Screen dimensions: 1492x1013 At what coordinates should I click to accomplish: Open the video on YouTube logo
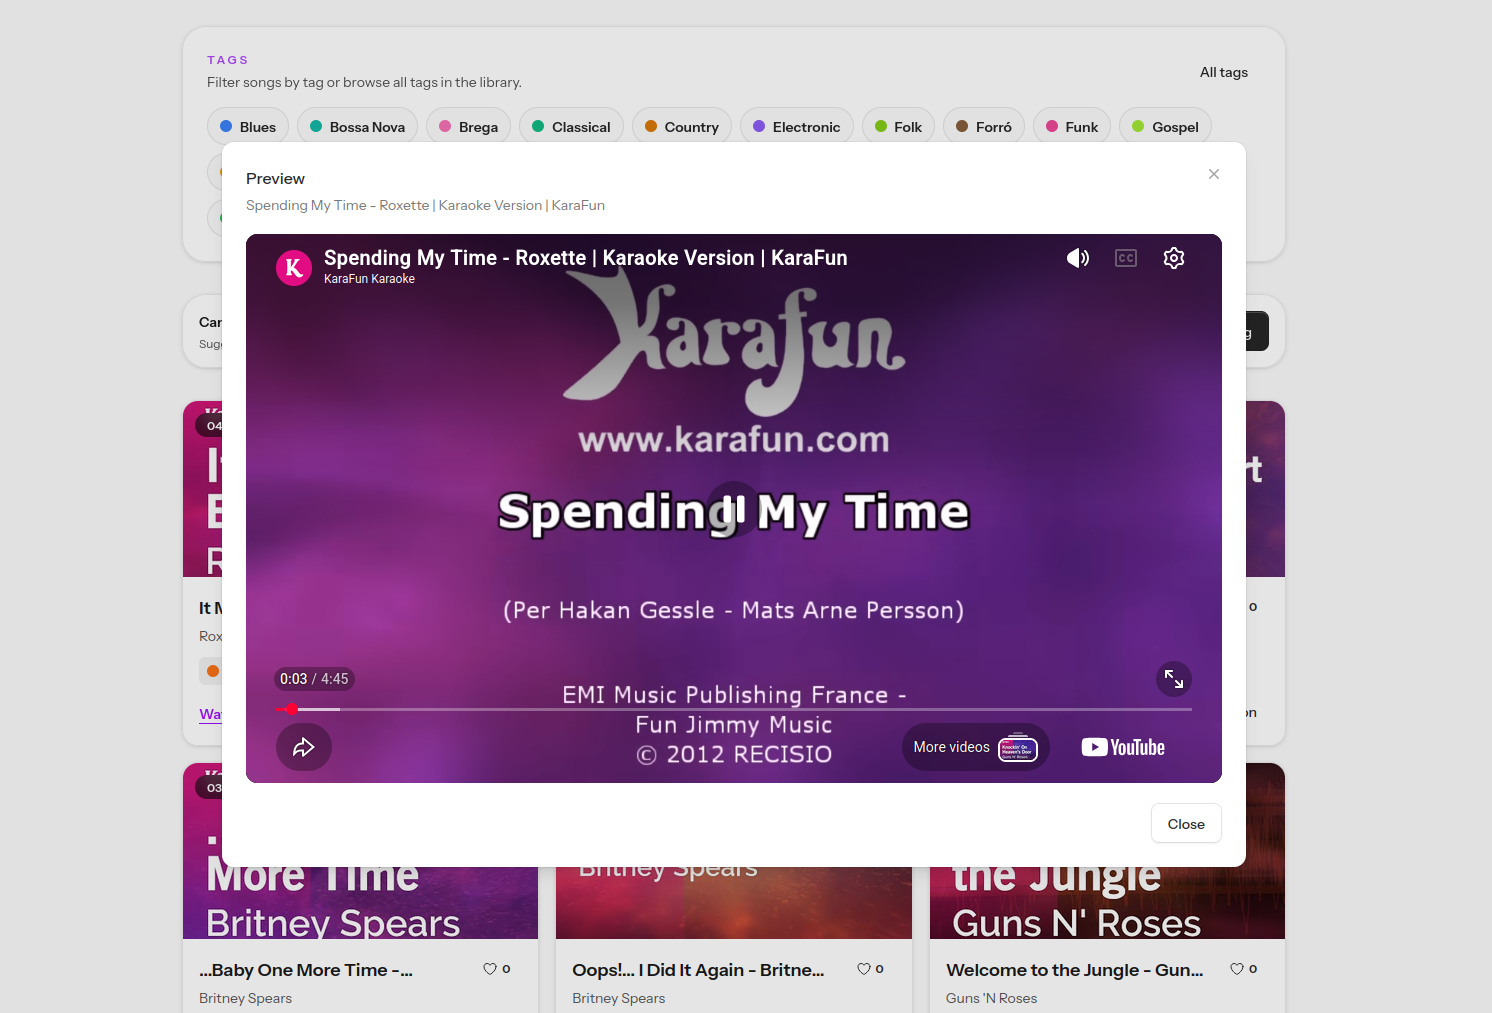[x=1123, y=747]
